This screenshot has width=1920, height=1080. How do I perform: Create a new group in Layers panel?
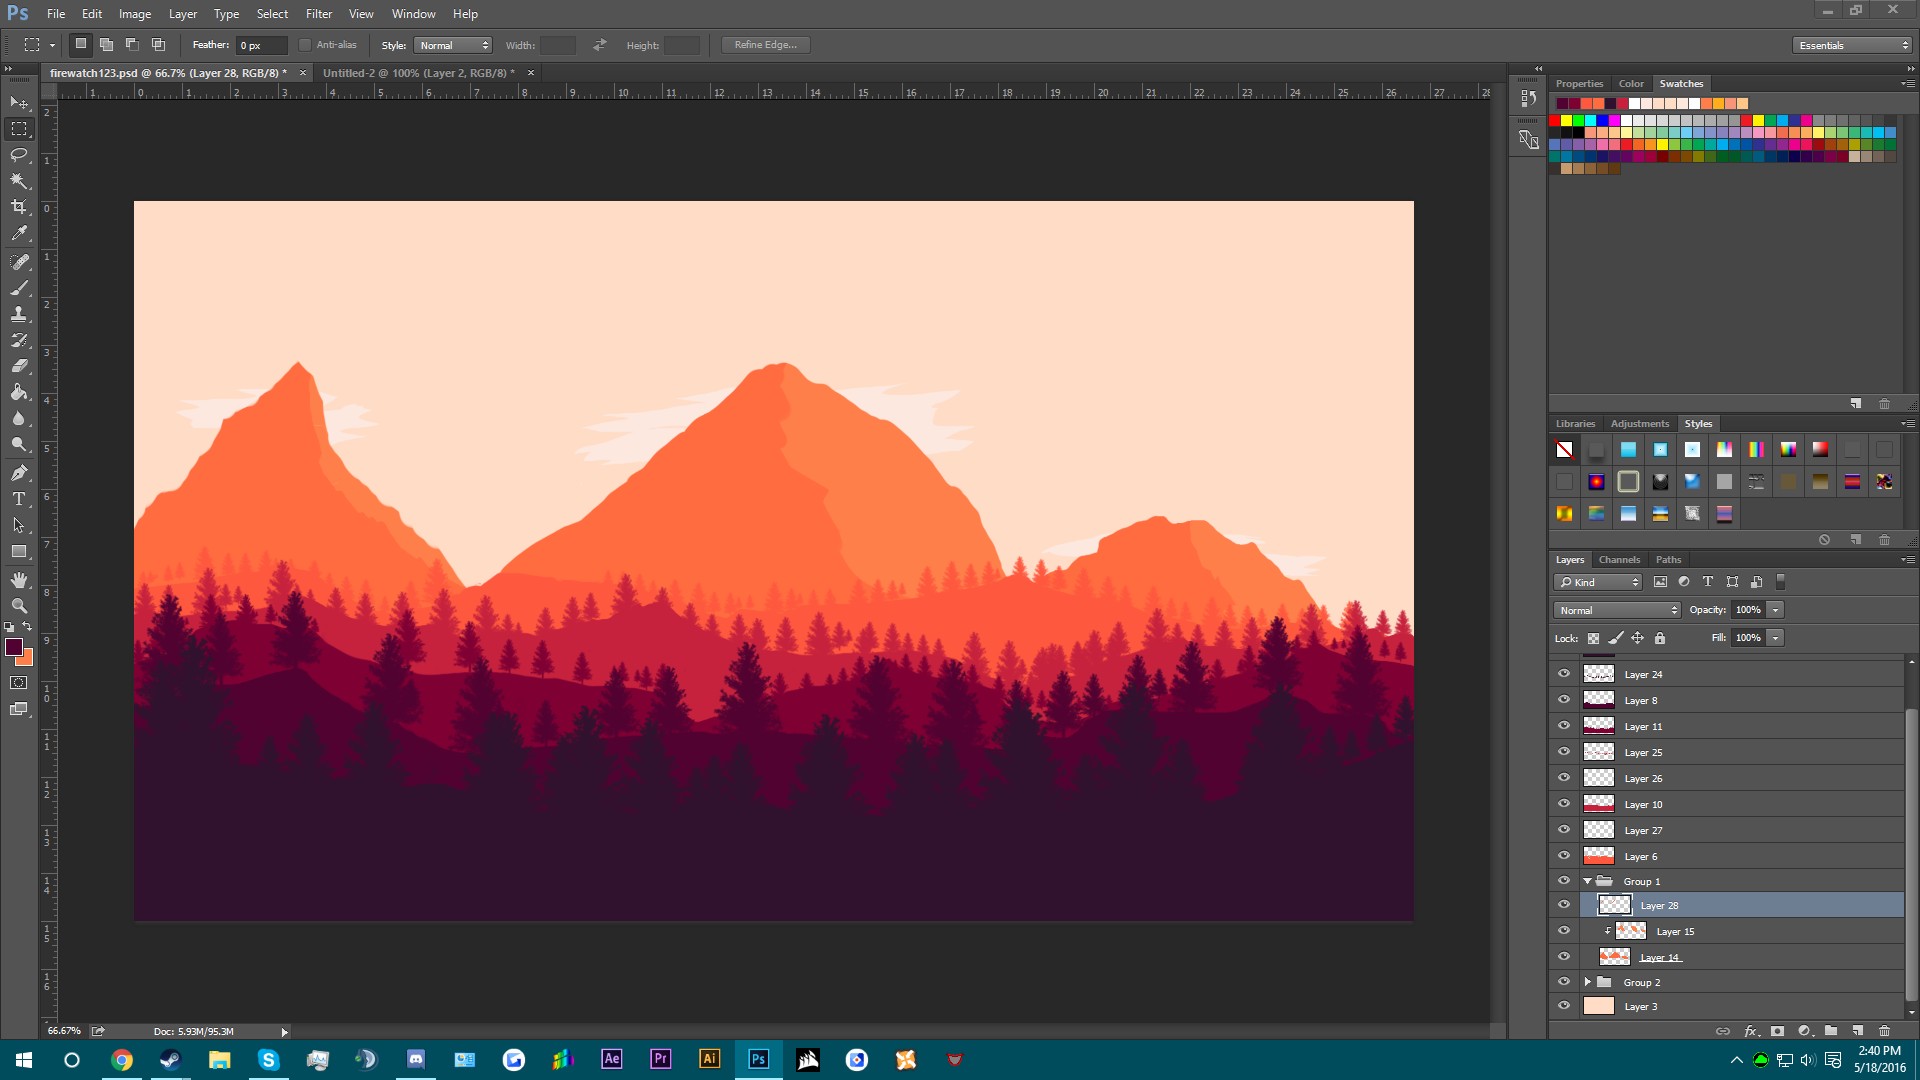(1830, 1031)
